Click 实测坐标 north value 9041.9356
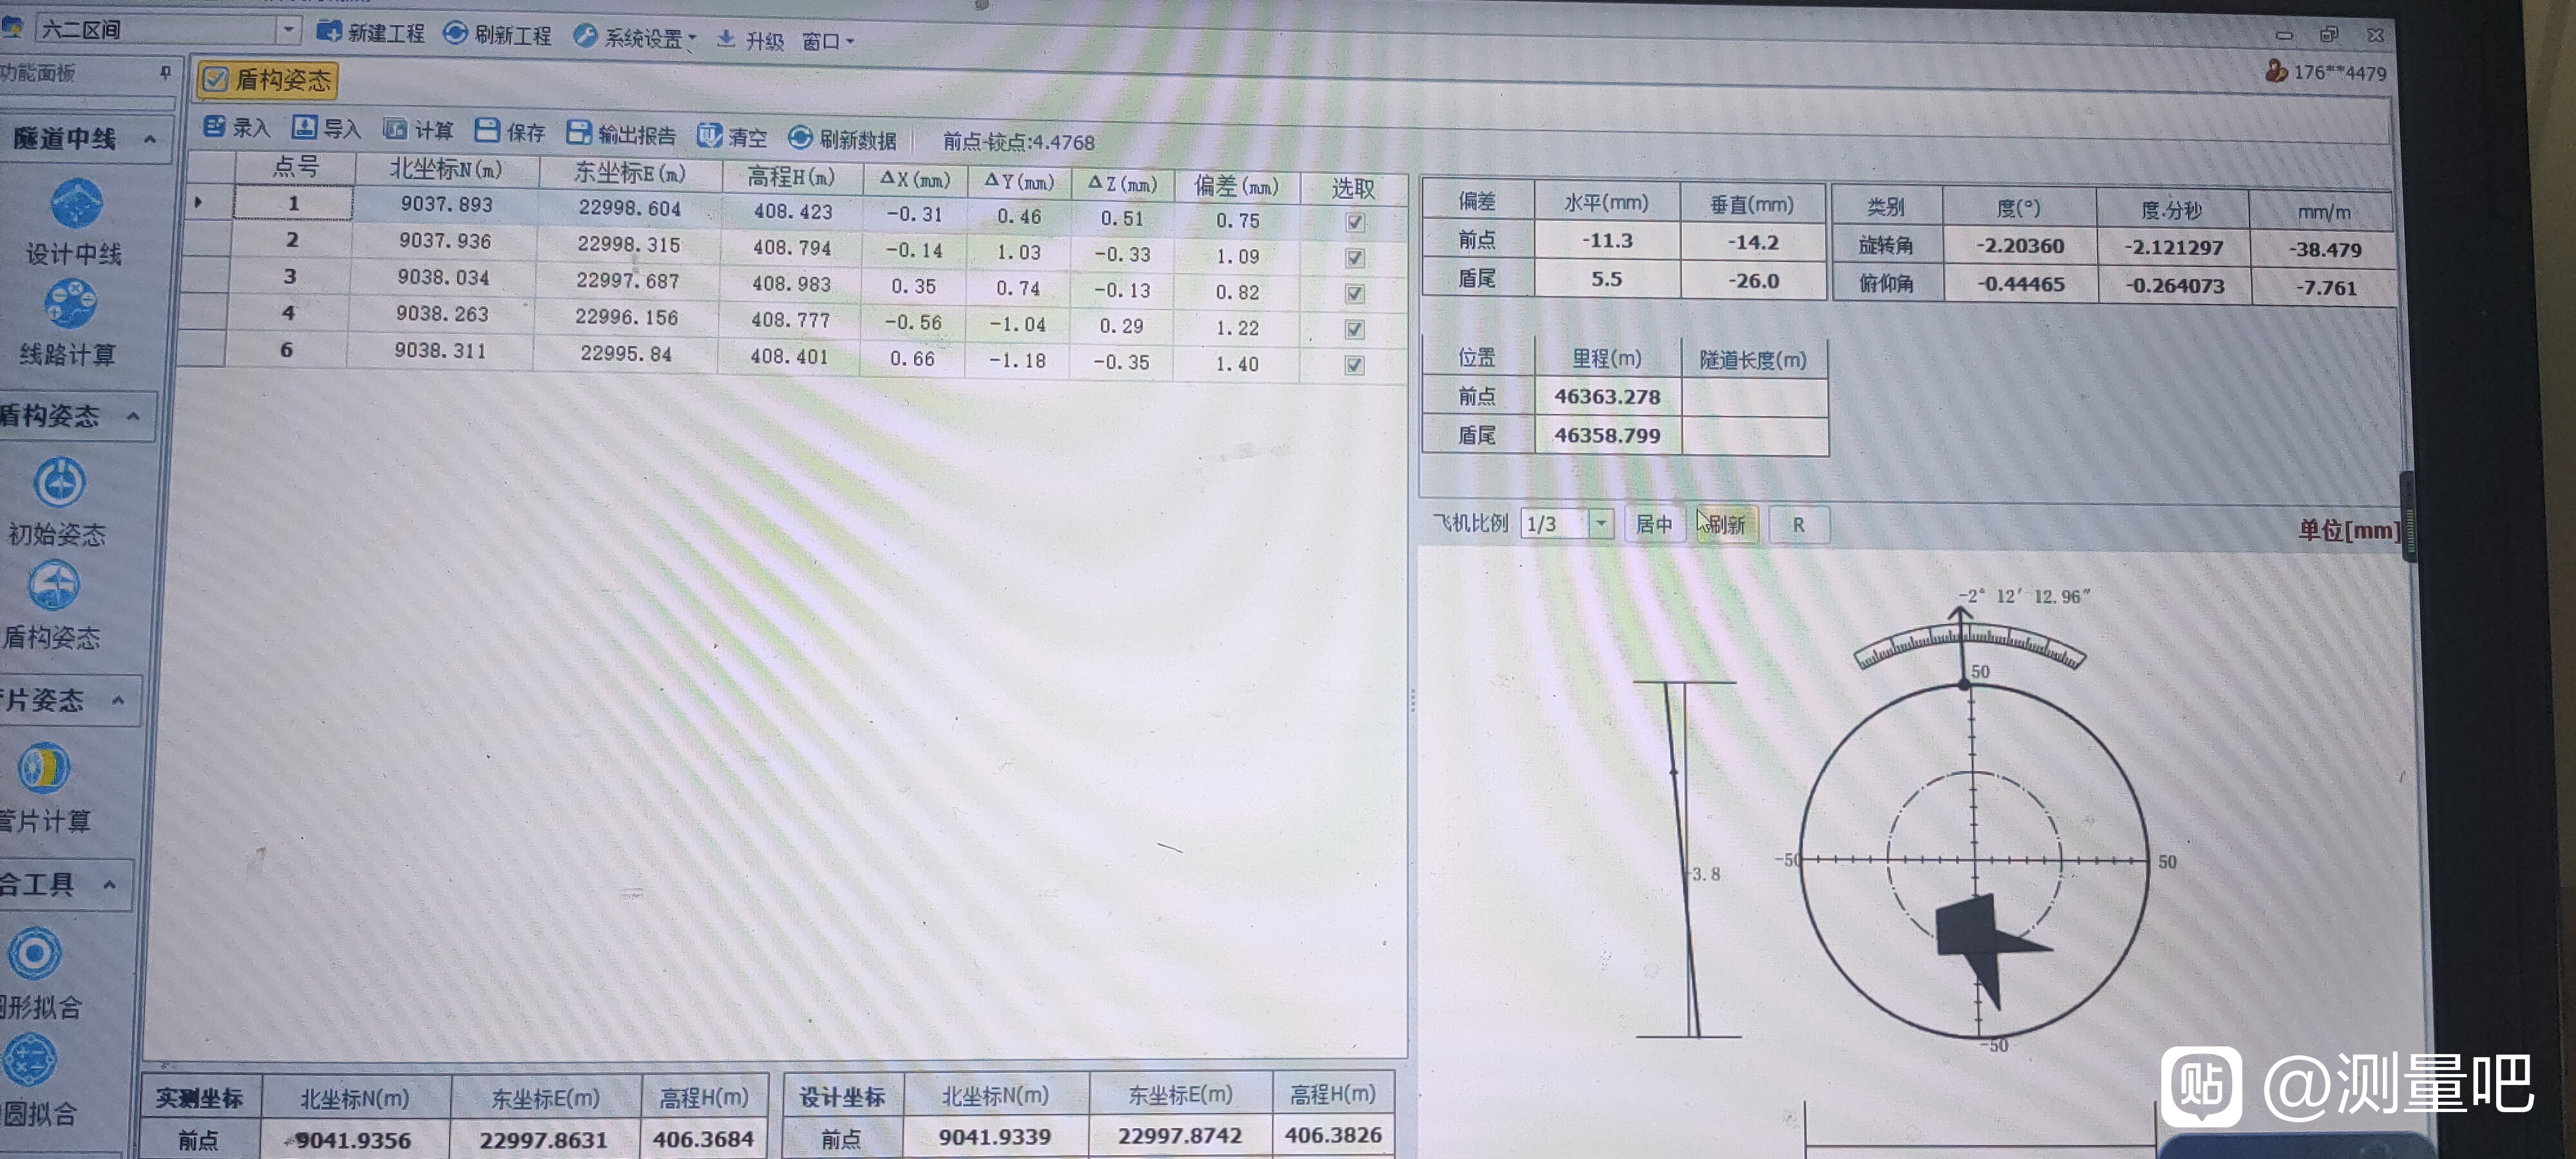Image resolution: width=2576 pixels, height=1159 pixels. pos(355,1140)
